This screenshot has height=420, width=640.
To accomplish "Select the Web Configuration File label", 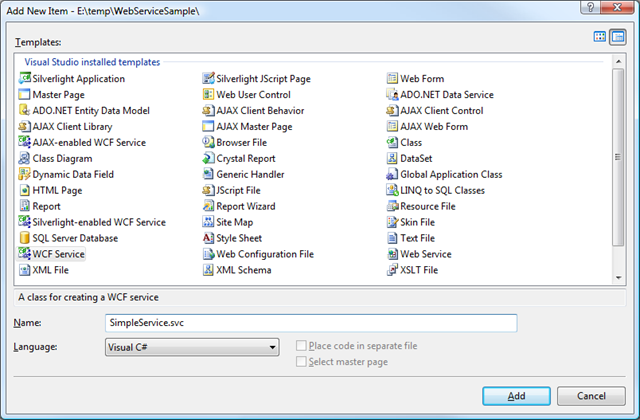I will coord(265,254).
